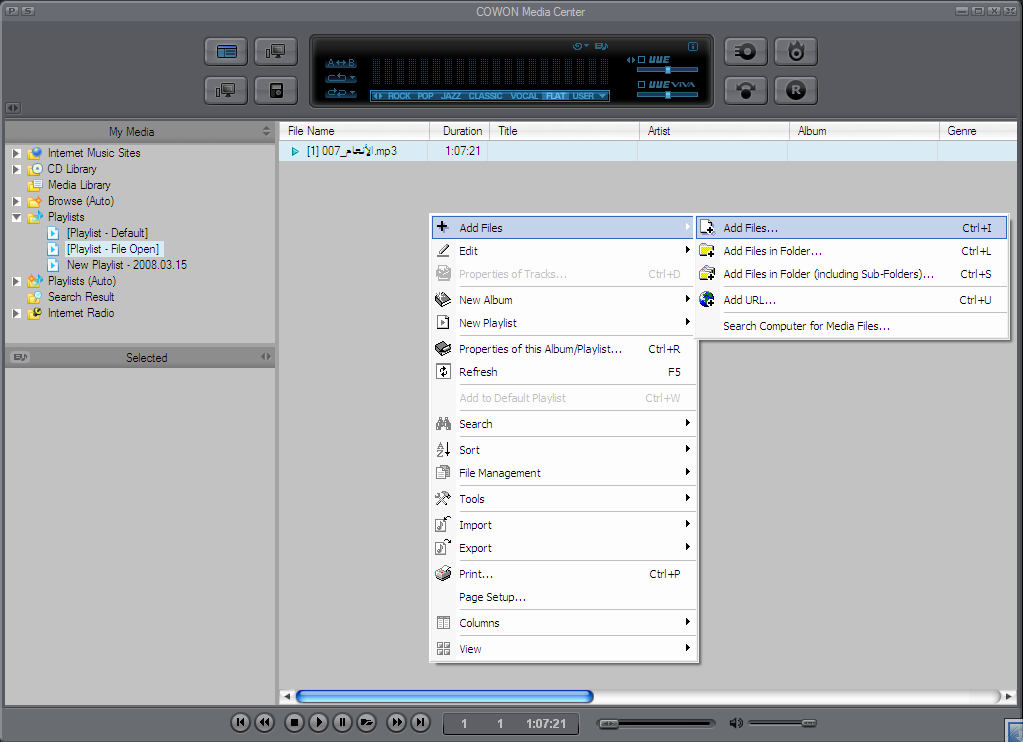1023x742 pixels.
Task: Enable the BBE VIVA effect checkbox
Action: pos(641,84)
